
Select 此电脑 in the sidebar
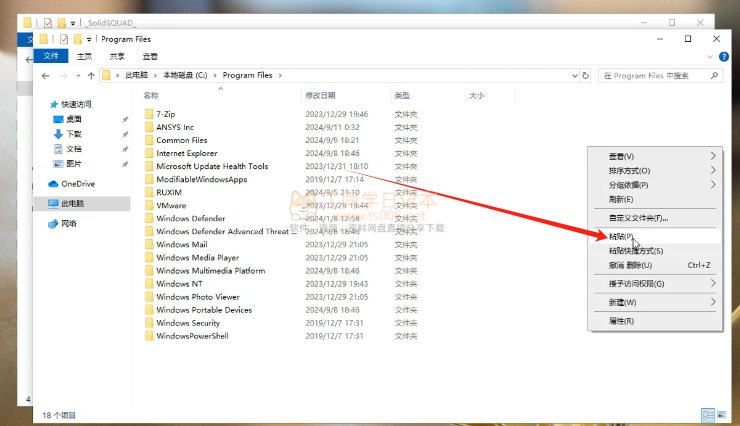coord(73,204)
